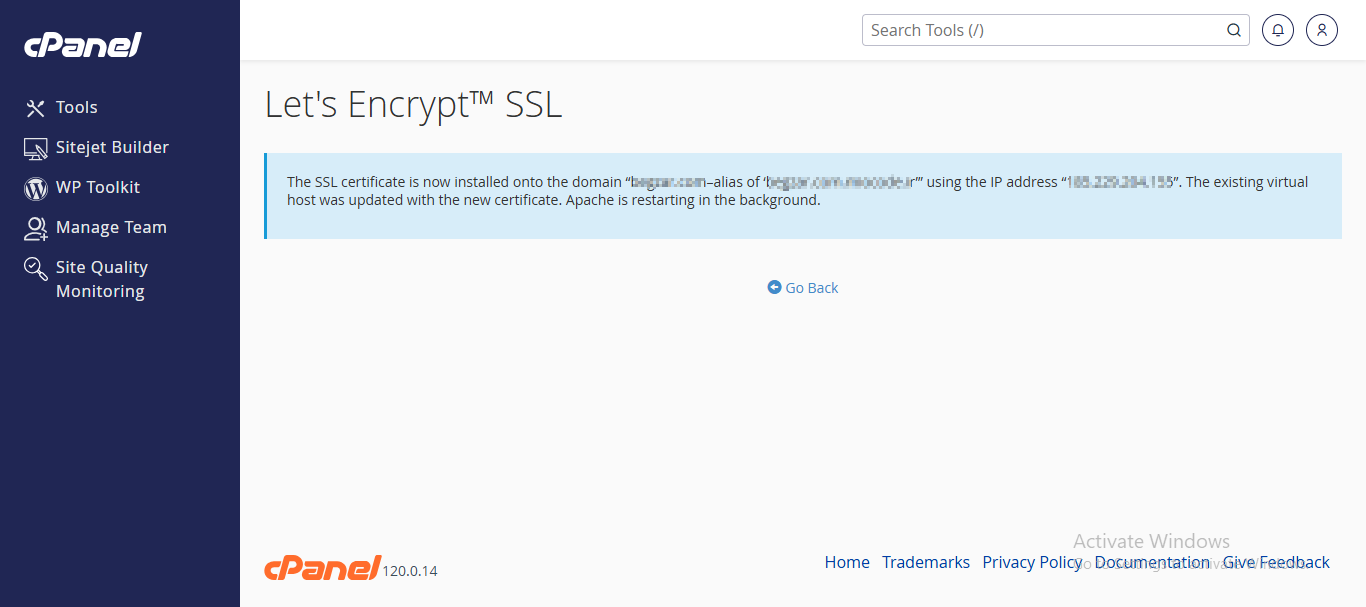This screenshot has height=607, width=1366.
Task: Open the Trademarks footer link
Action: [926, 562]
